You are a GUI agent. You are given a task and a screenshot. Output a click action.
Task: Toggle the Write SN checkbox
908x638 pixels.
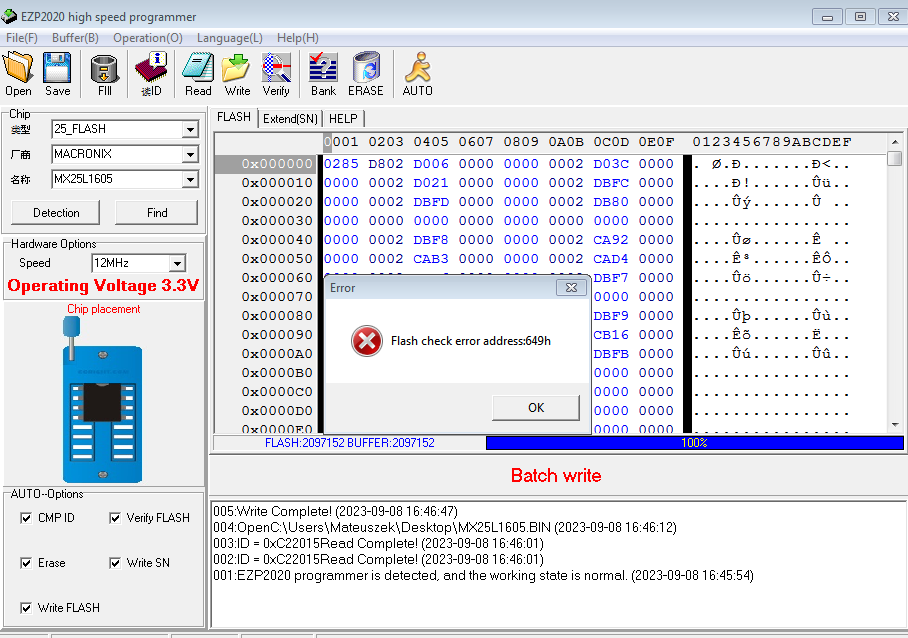pos(115,563)
